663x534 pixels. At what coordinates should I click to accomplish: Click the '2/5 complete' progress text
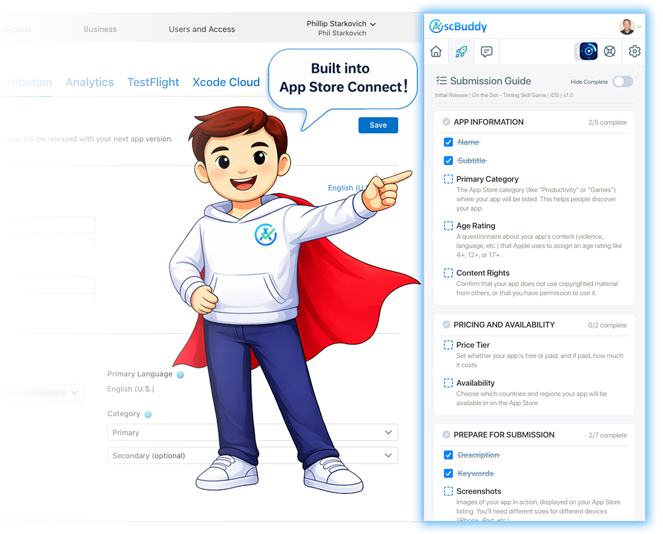[607, 123]
